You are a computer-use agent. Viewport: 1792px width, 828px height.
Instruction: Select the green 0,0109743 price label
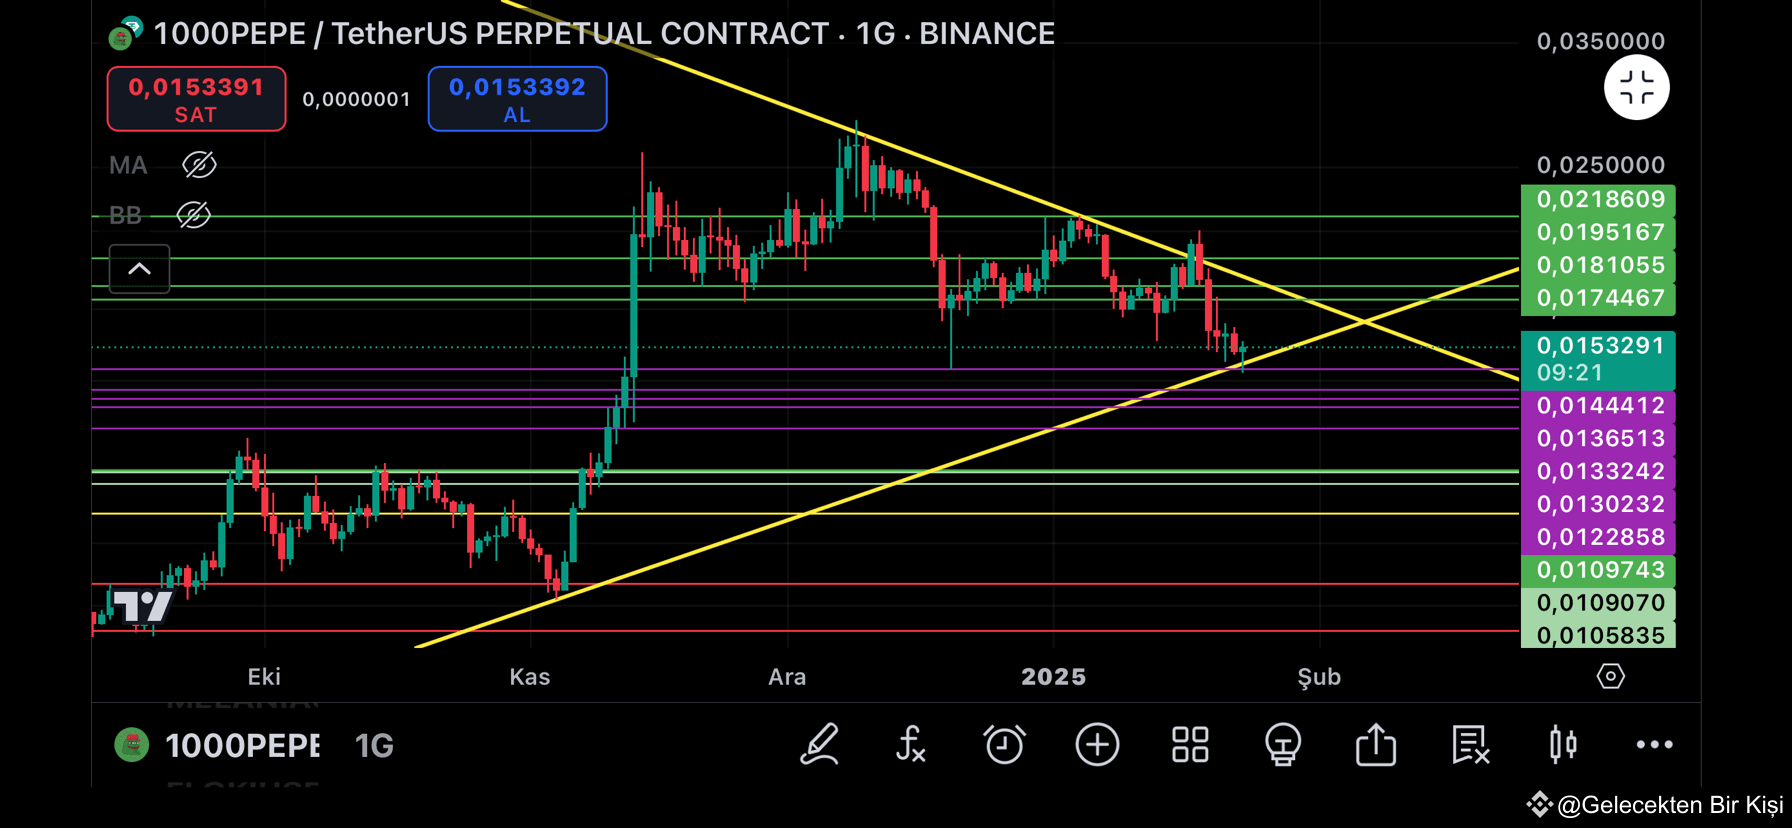tap(1598, 571)
